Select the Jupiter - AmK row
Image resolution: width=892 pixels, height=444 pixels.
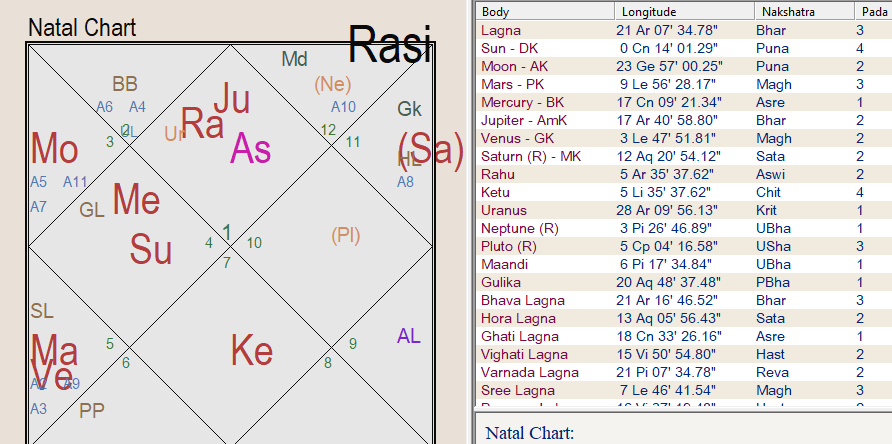tap(684, 120)
